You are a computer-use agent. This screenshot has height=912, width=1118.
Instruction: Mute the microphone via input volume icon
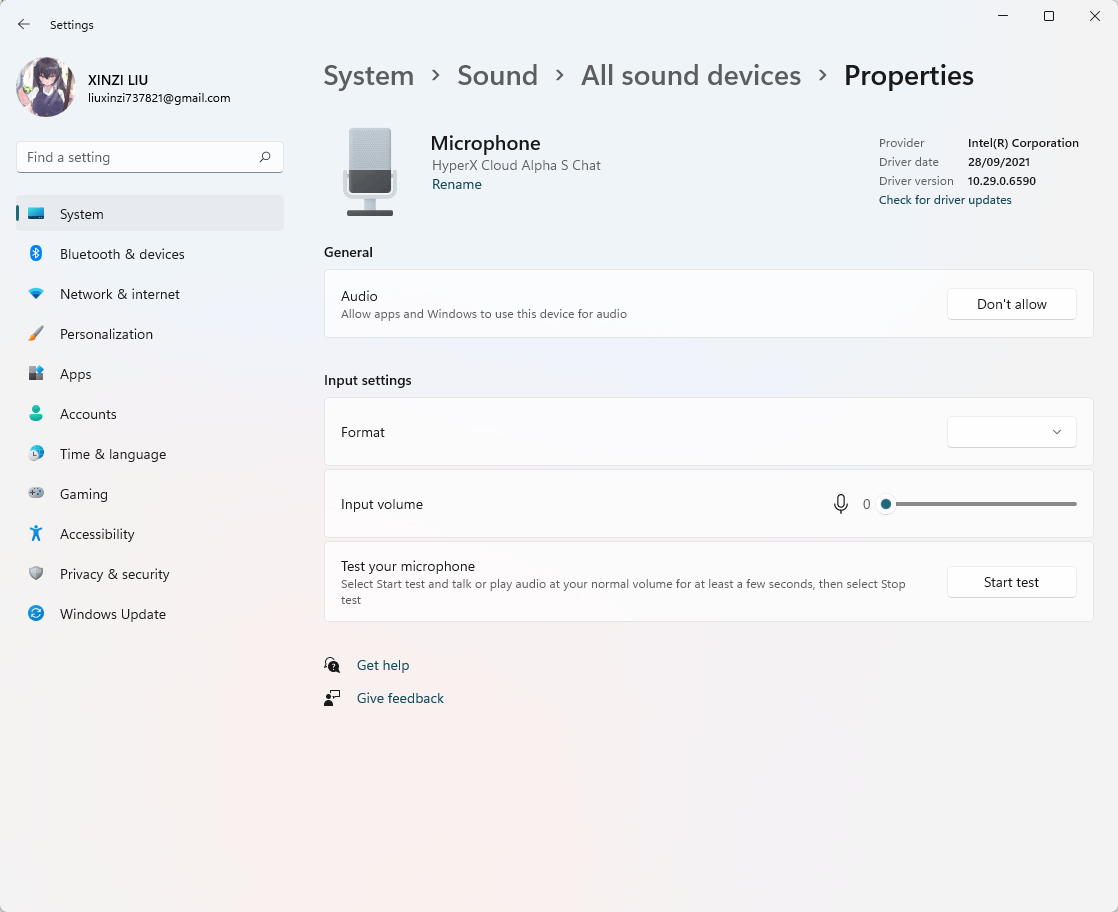coord(841,504)
